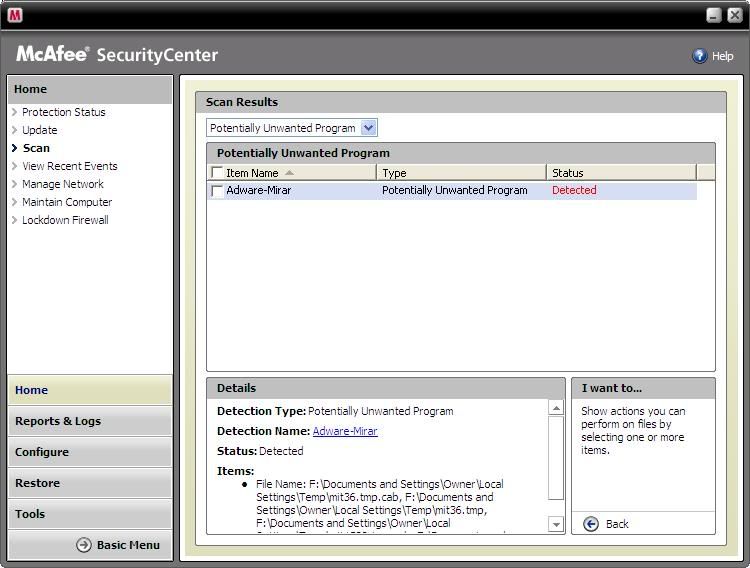Viewport: 750px width, 568px height.
Task: Click the Help text link
Action: (x=722, y=56)
